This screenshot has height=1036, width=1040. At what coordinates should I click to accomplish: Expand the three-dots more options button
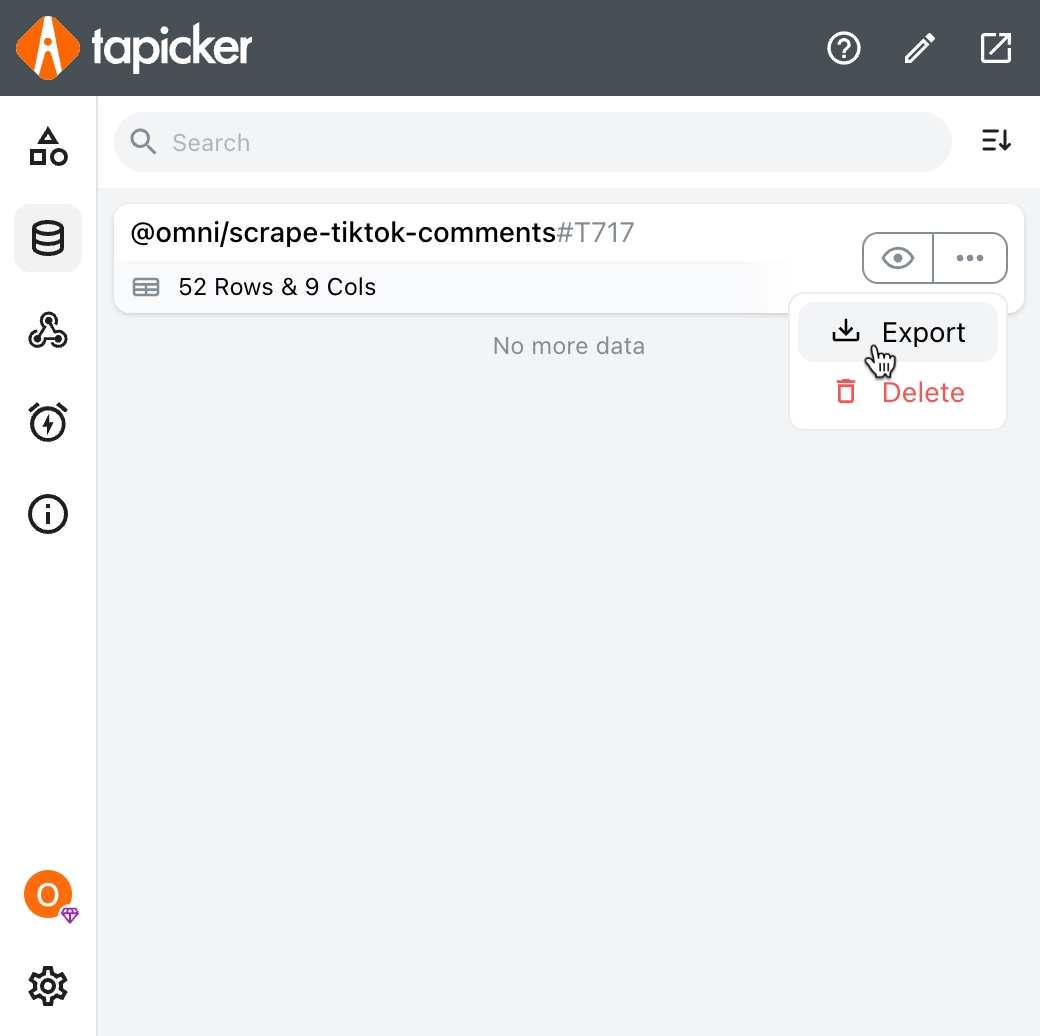970,258
